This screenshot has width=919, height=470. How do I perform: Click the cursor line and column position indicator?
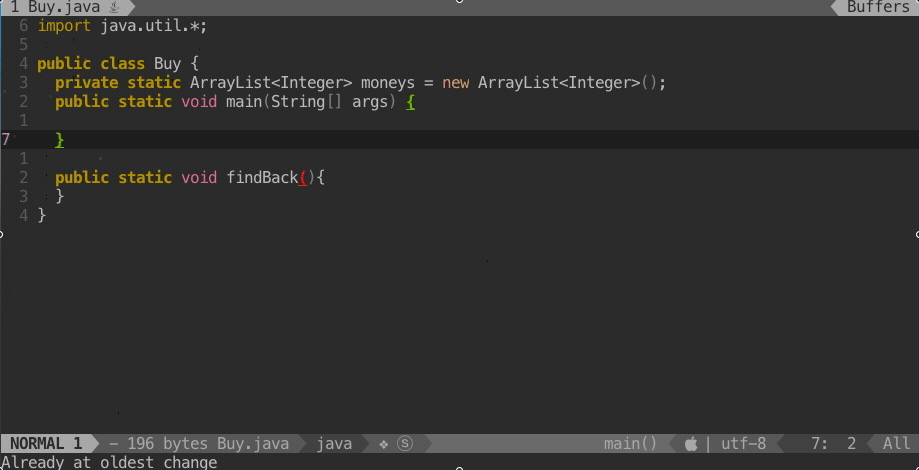coord(834,443)
